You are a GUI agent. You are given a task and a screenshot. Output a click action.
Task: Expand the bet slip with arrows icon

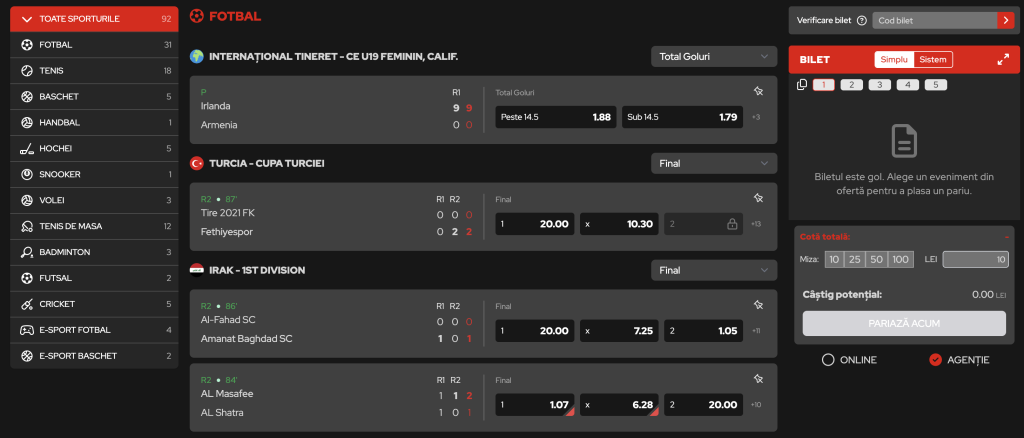[x=1003, y=59]
